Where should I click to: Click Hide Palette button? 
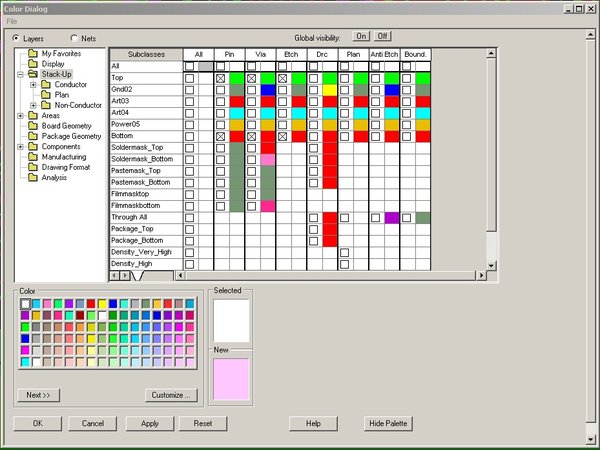coord(388,424)
